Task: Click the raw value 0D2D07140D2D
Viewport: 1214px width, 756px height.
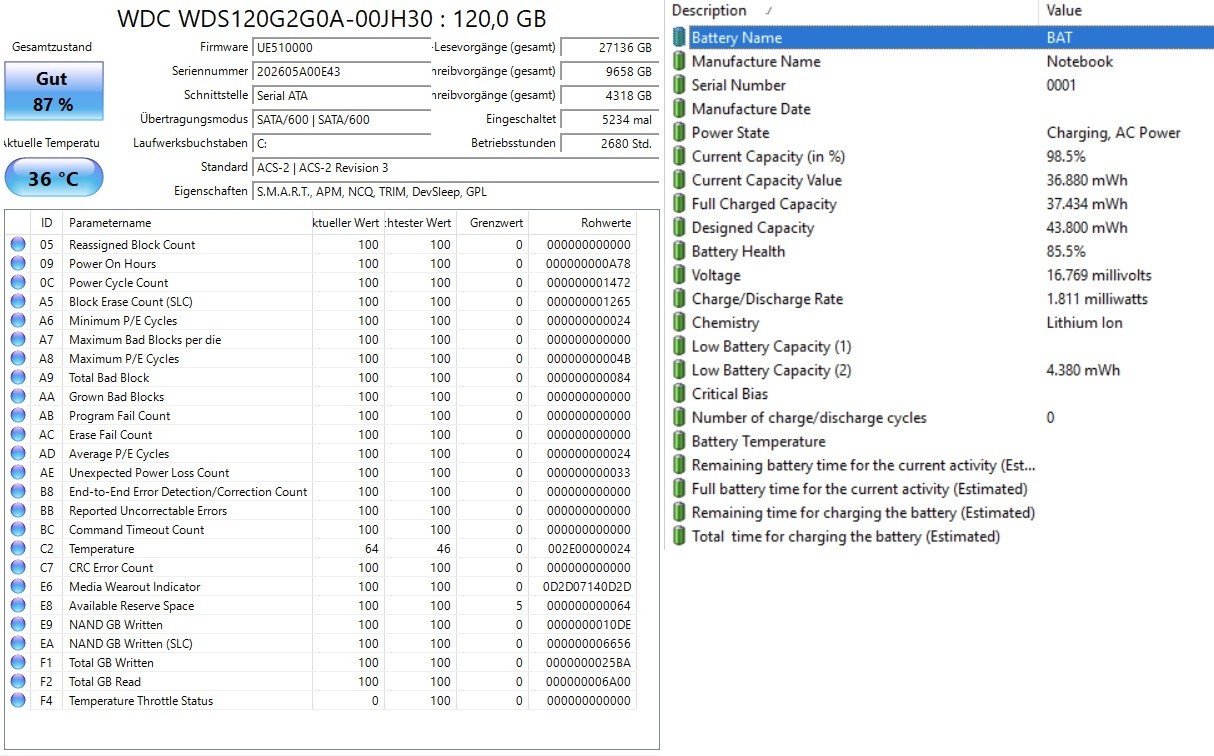Action: (587, 587)
